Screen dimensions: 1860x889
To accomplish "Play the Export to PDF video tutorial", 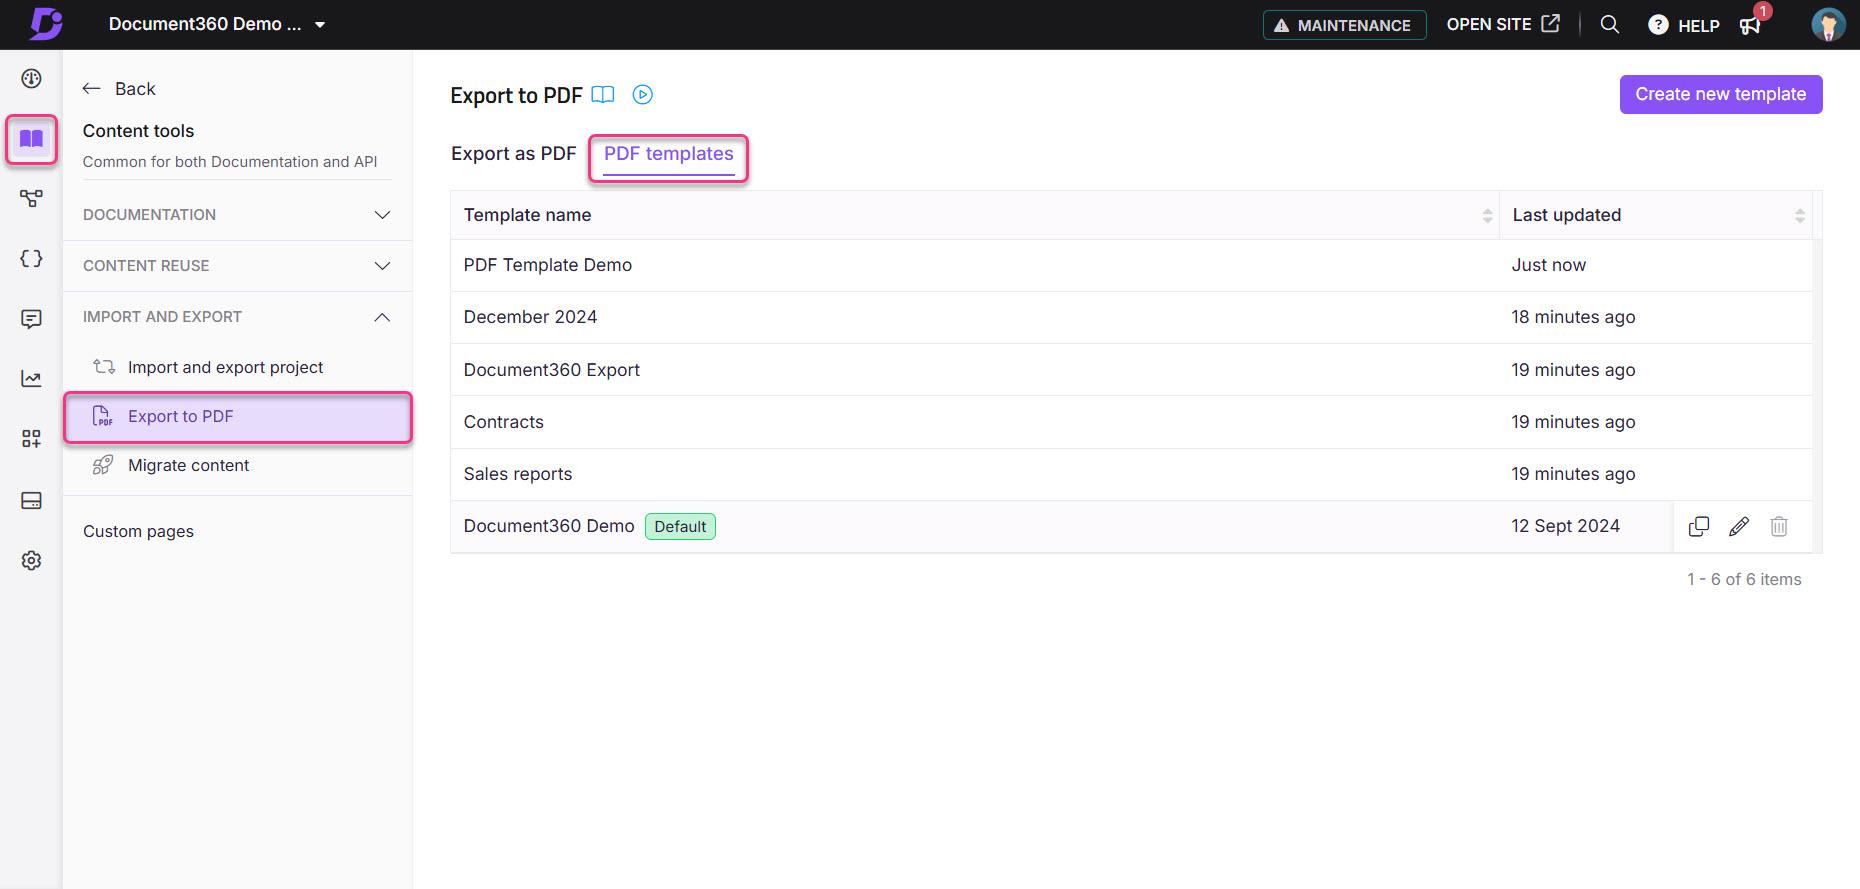I will coord(643,95).
